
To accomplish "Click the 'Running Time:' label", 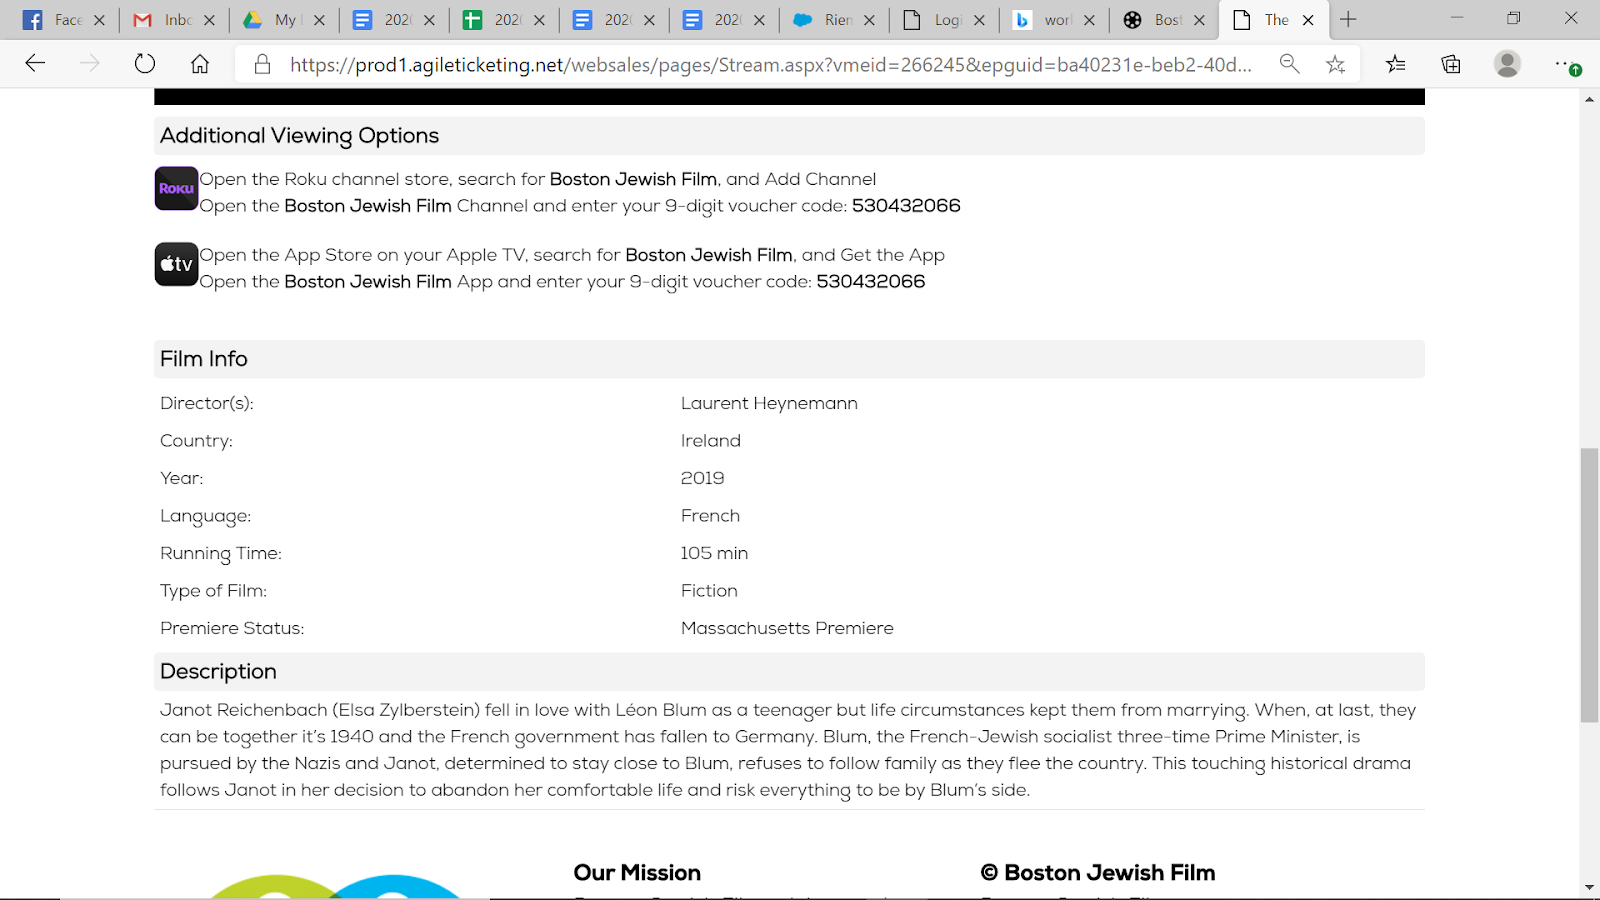I will coord(221,554).
